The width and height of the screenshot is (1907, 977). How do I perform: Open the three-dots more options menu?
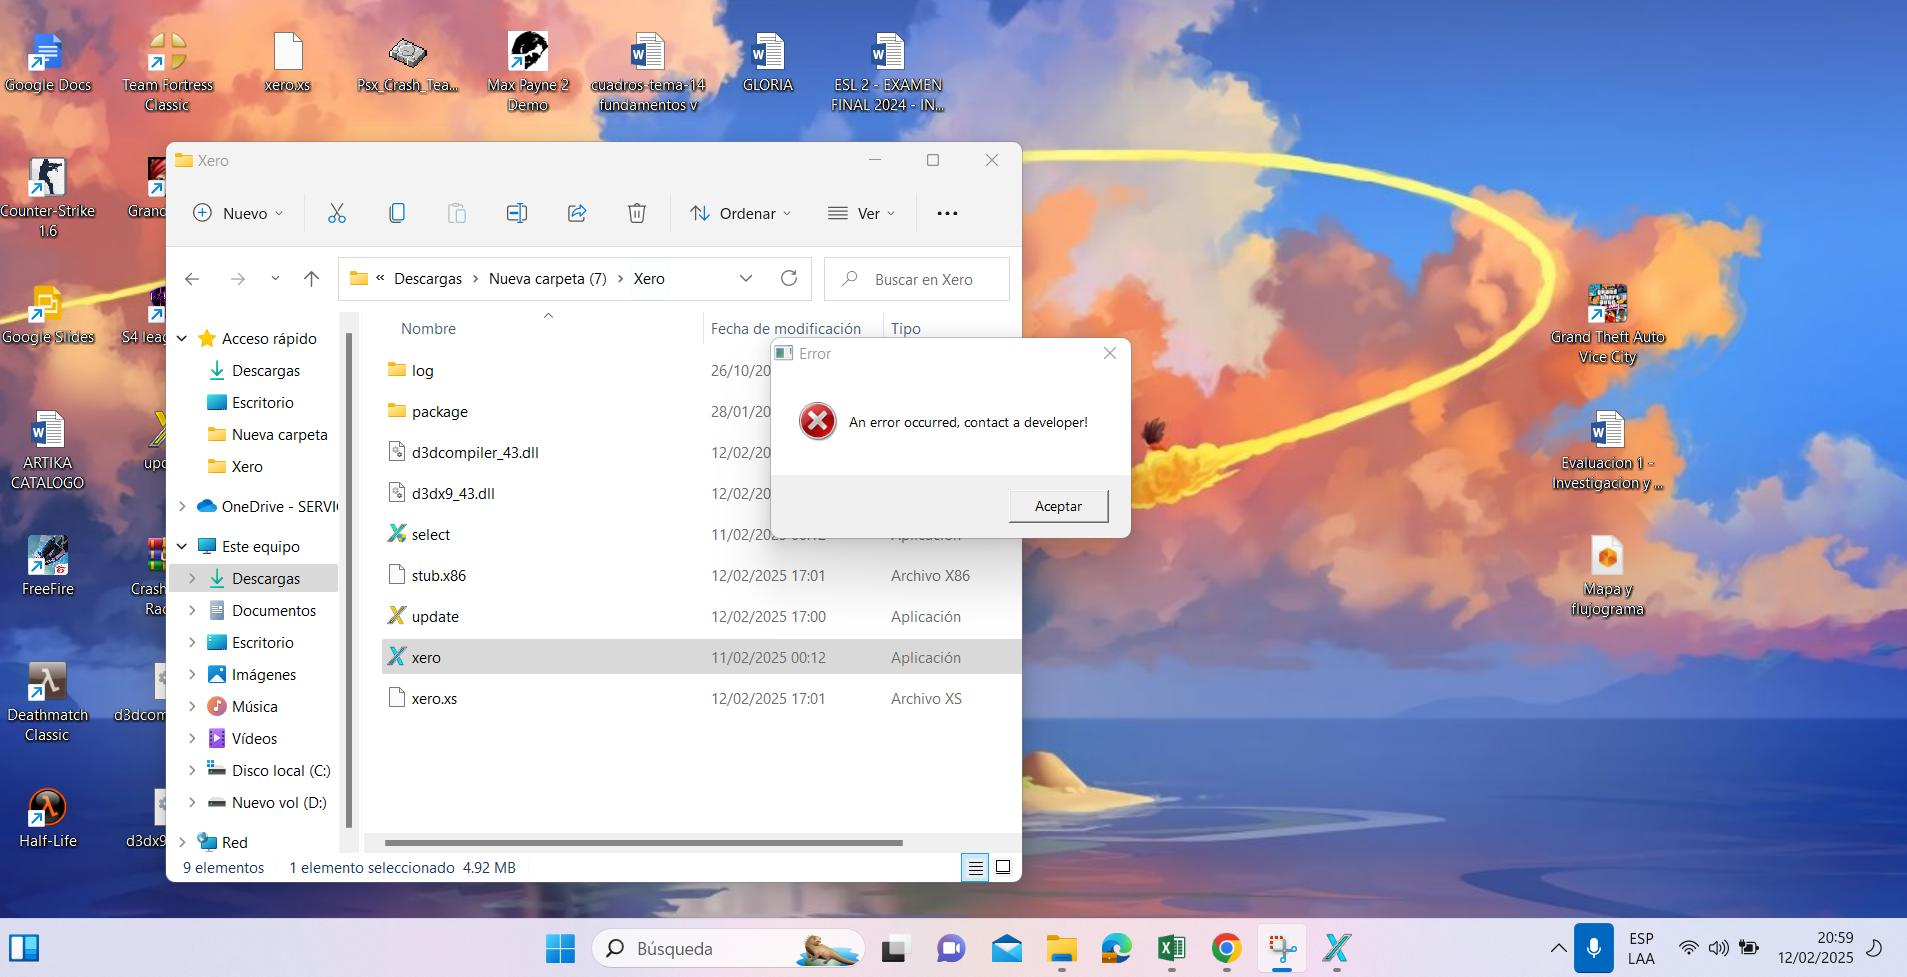click(x=947, y=213)
